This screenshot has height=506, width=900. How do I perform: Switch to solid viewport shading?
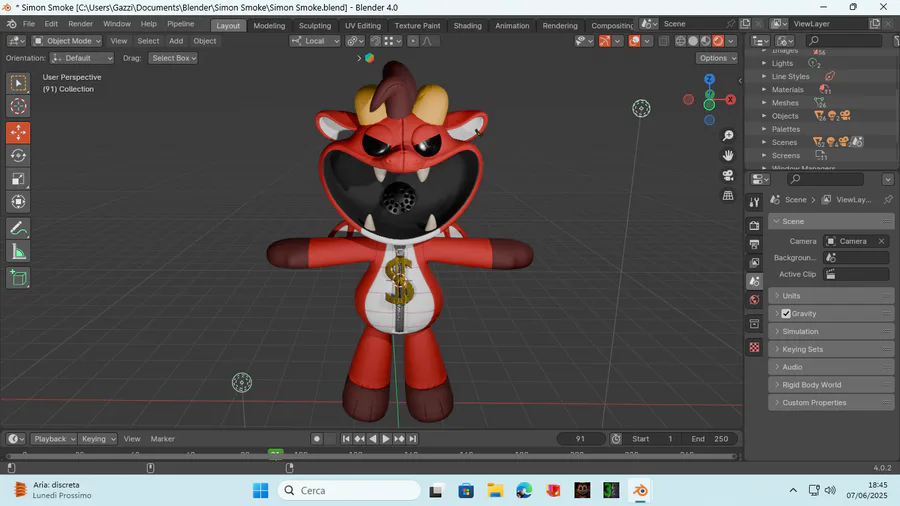coord(693,41)
